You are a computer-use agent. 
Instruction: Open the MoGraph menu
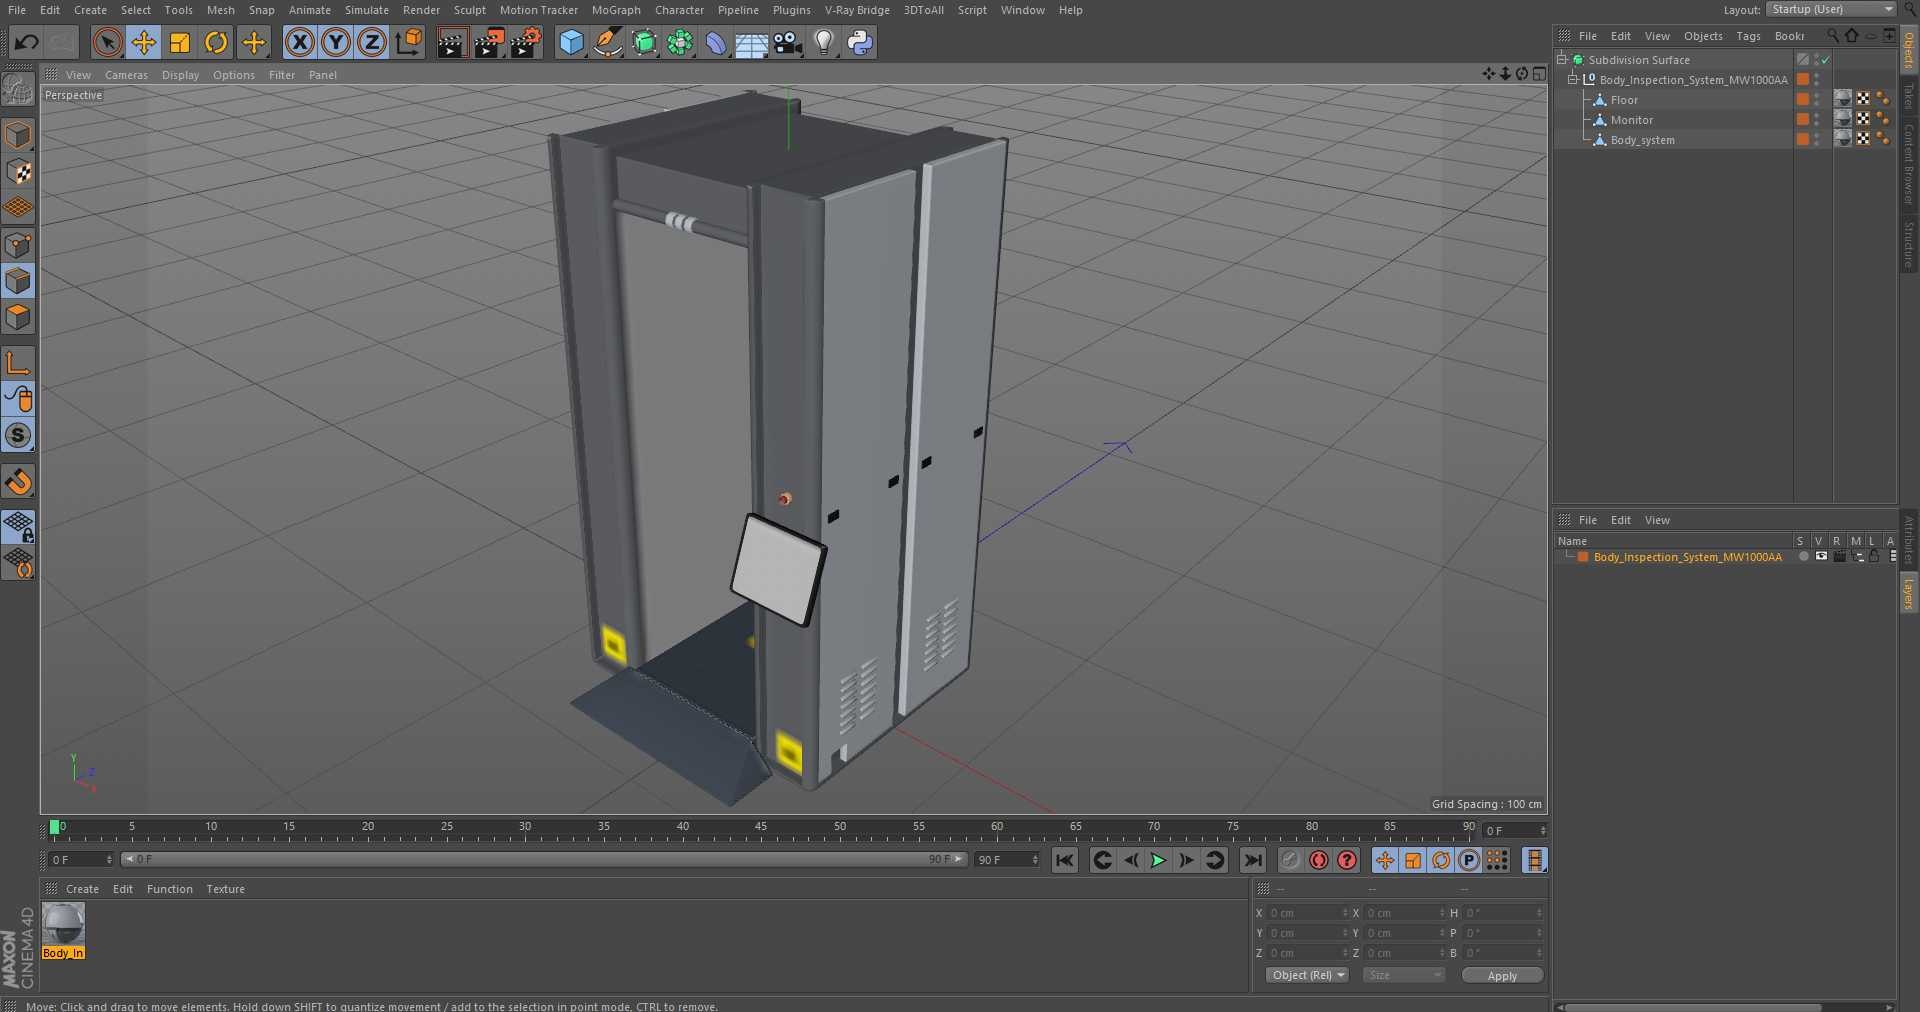click(615, 10)
